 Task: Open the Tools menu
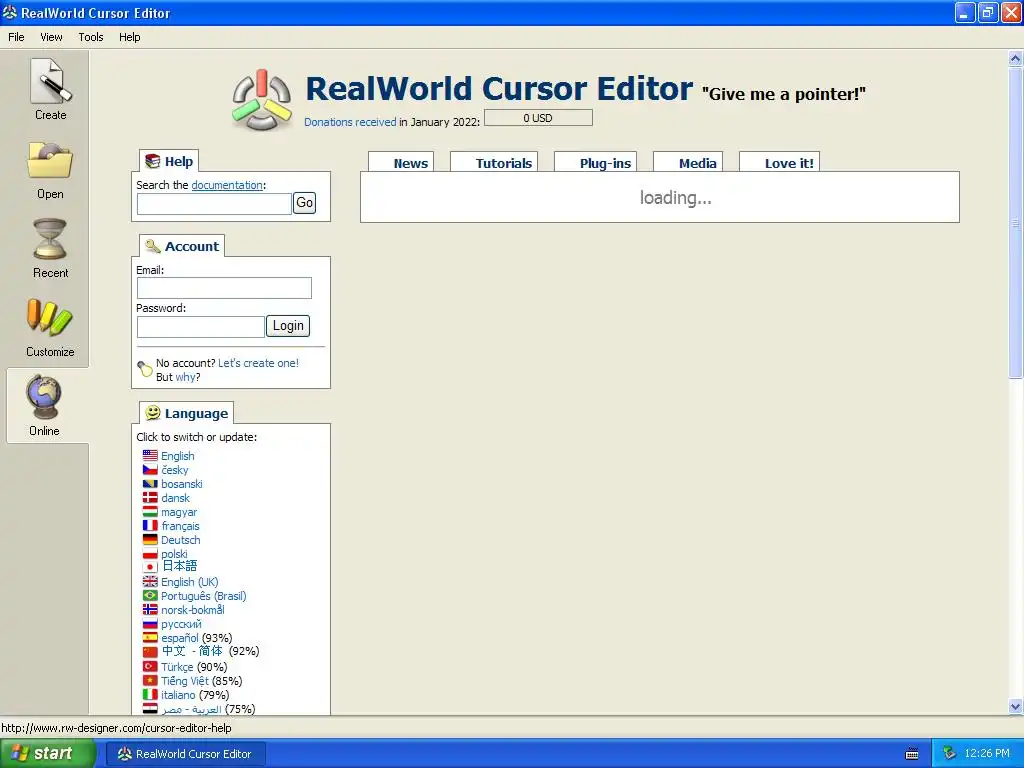click(91, 37)
